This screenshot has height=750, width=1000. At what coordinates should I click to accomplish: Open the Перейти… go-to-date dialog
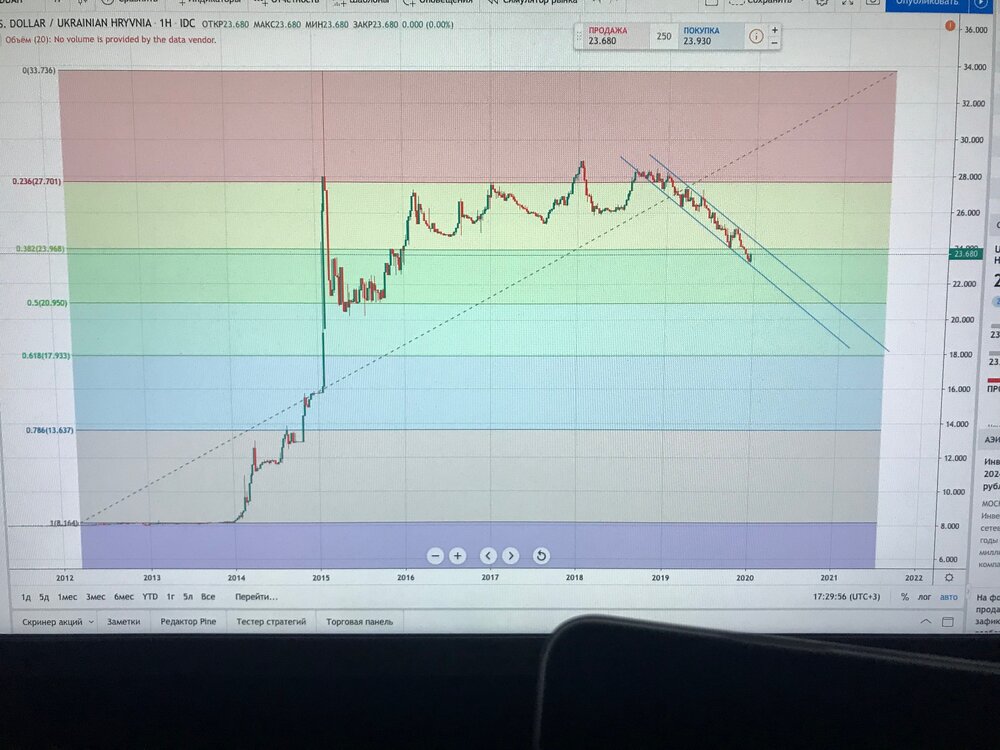click(256, 597)
